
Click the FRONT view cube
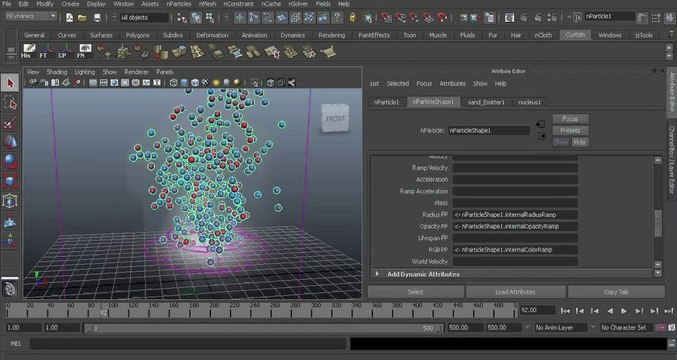tap(335, 118)
